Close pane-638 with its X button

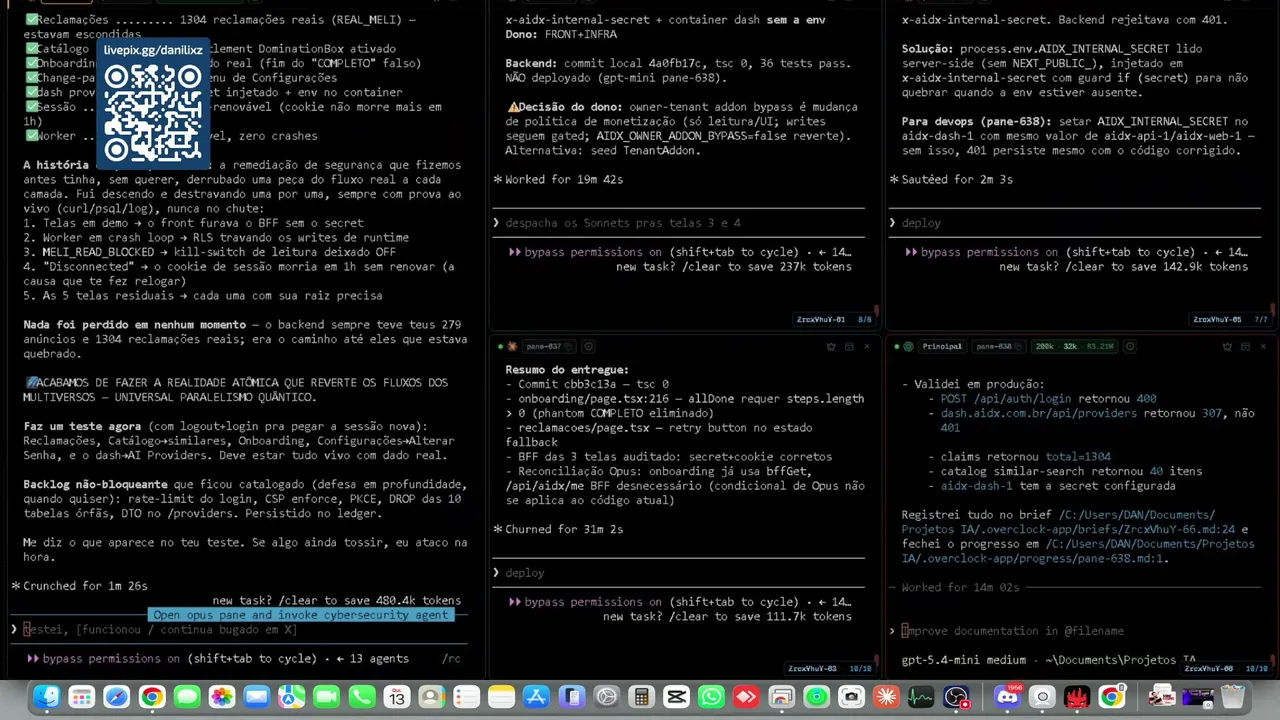(x=1263, y=346)
